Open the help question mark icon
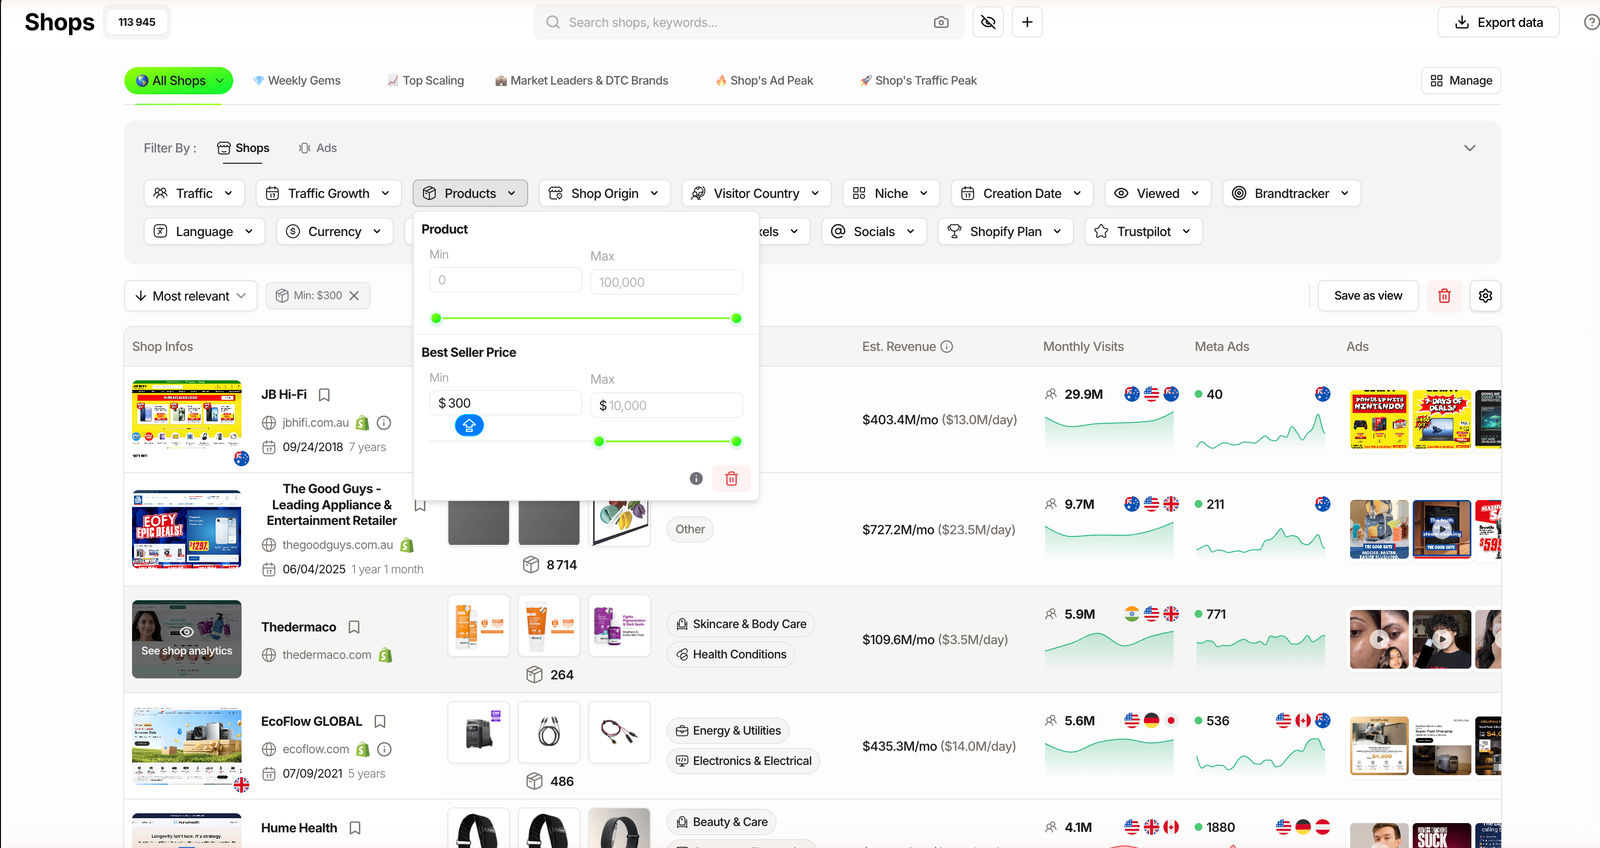Image resolution: width=1600 pixels, height=848 pixels. click(1591, 22)
